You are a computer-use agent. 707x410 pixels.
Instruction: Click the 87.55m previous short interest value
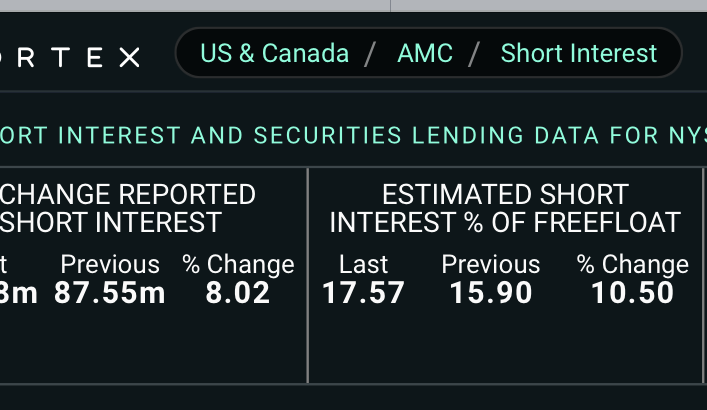(x=110, y=293)
